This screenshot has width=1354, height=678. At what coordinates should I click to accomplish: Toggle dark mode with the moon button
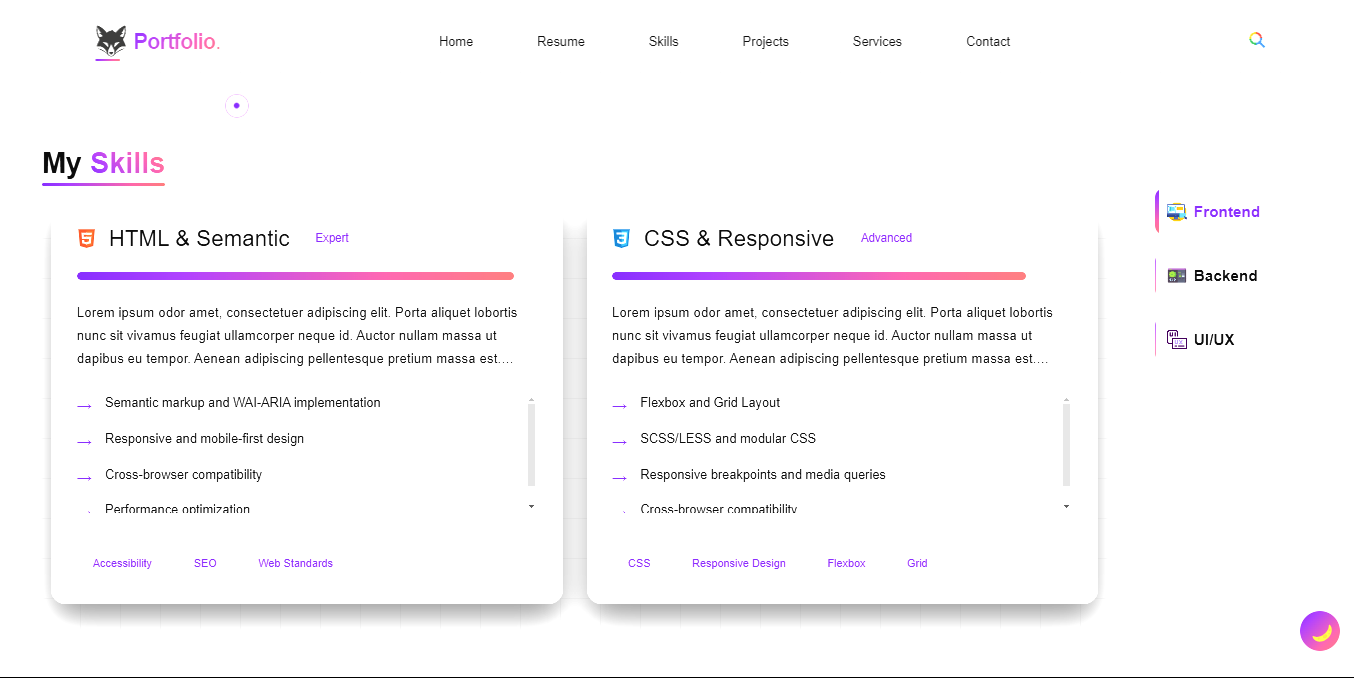click(1320, 631)
